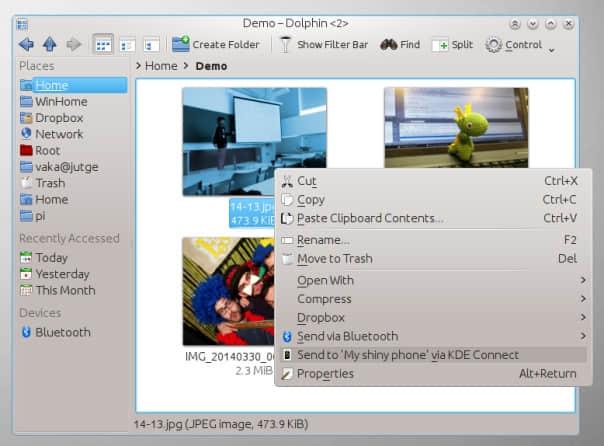Click Home in the breadcrumb path
604x446 pixels.
(161, 66)
